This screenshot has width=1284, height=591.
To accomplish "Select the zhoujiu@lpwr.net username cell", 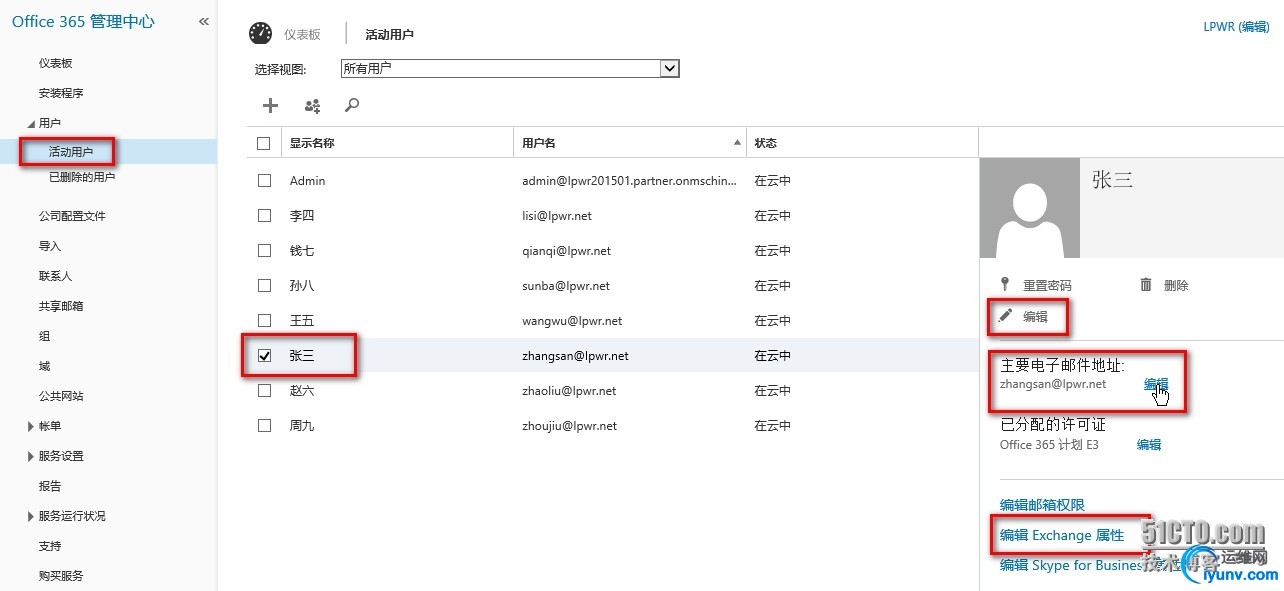I will [569, 426].
